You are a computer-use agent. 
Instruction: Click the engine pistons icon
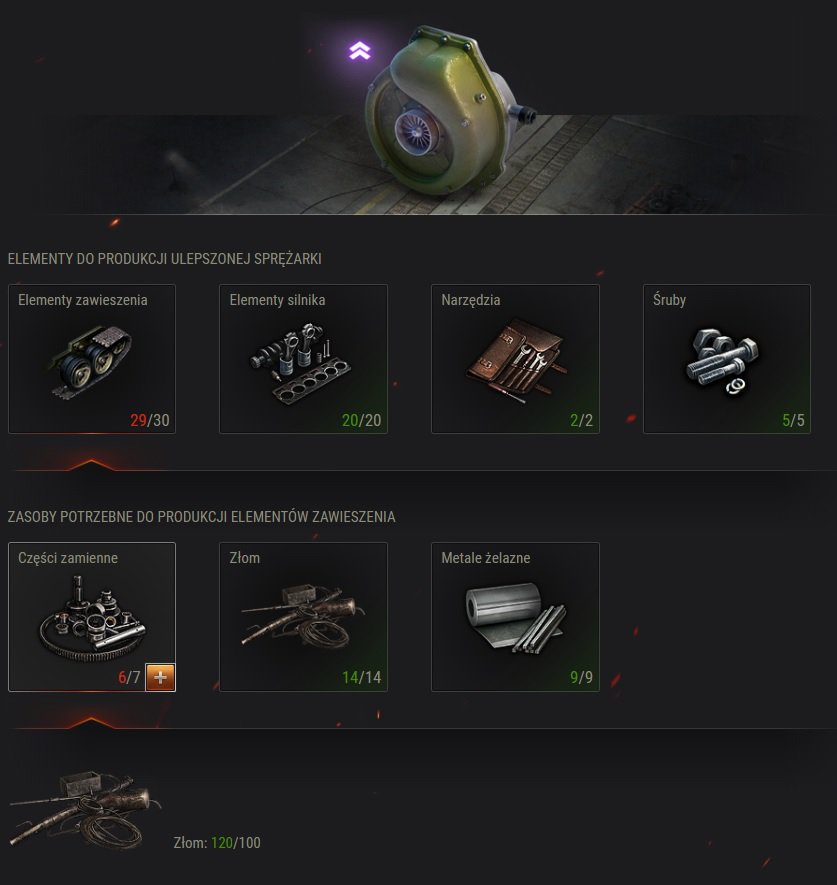[x=300, y=363]
